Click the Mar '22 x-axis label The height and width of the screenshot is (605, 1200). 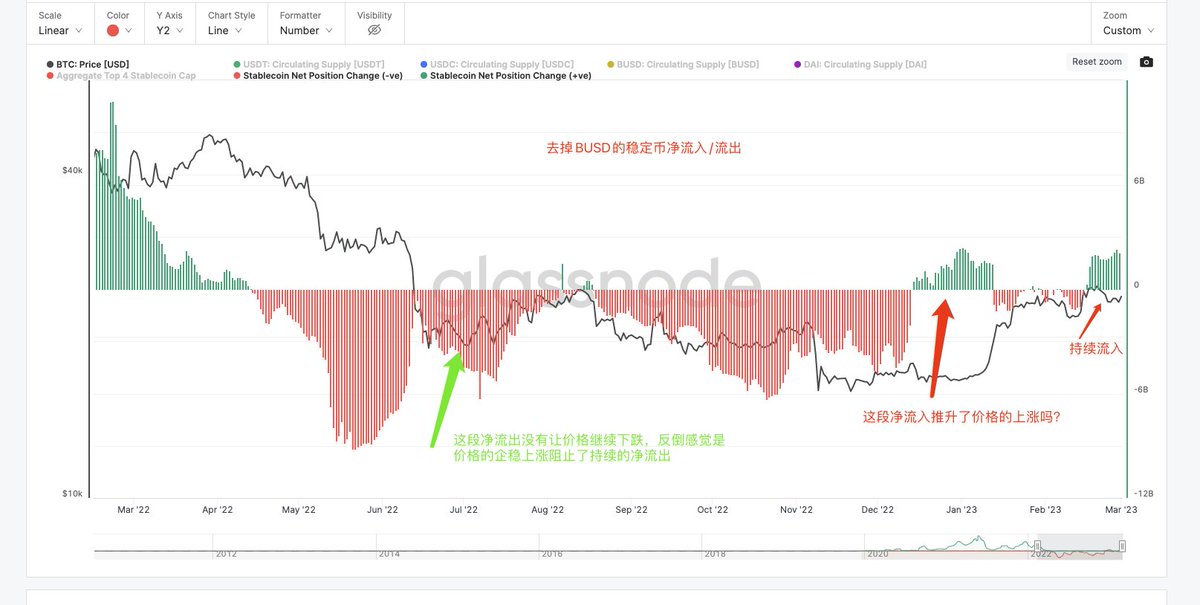point(134,510)
